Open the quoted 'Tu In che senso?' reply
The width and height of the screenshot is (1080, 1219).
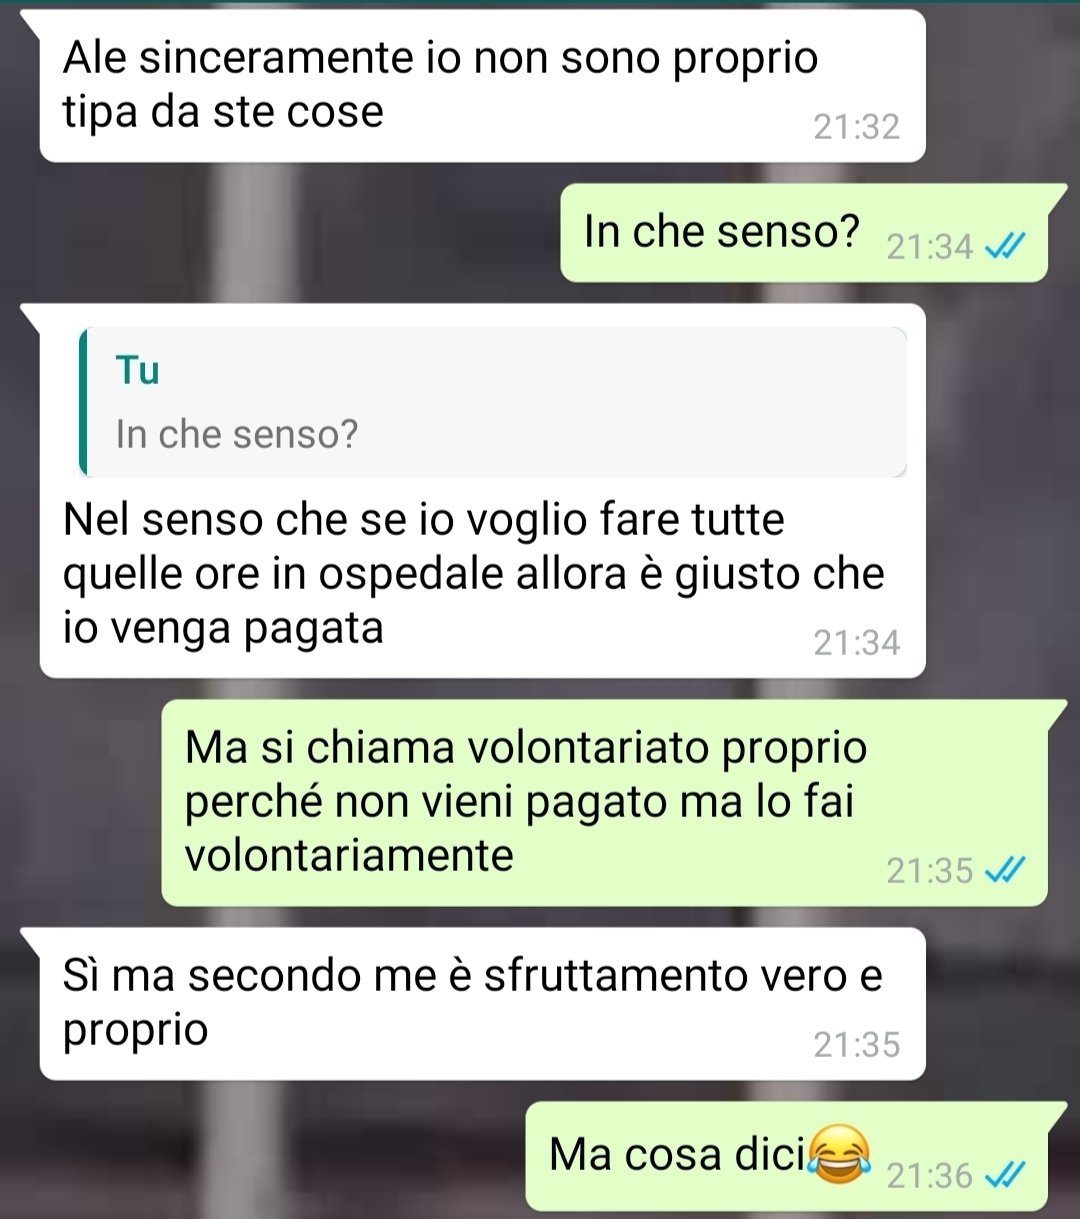[x=493, y=402]
